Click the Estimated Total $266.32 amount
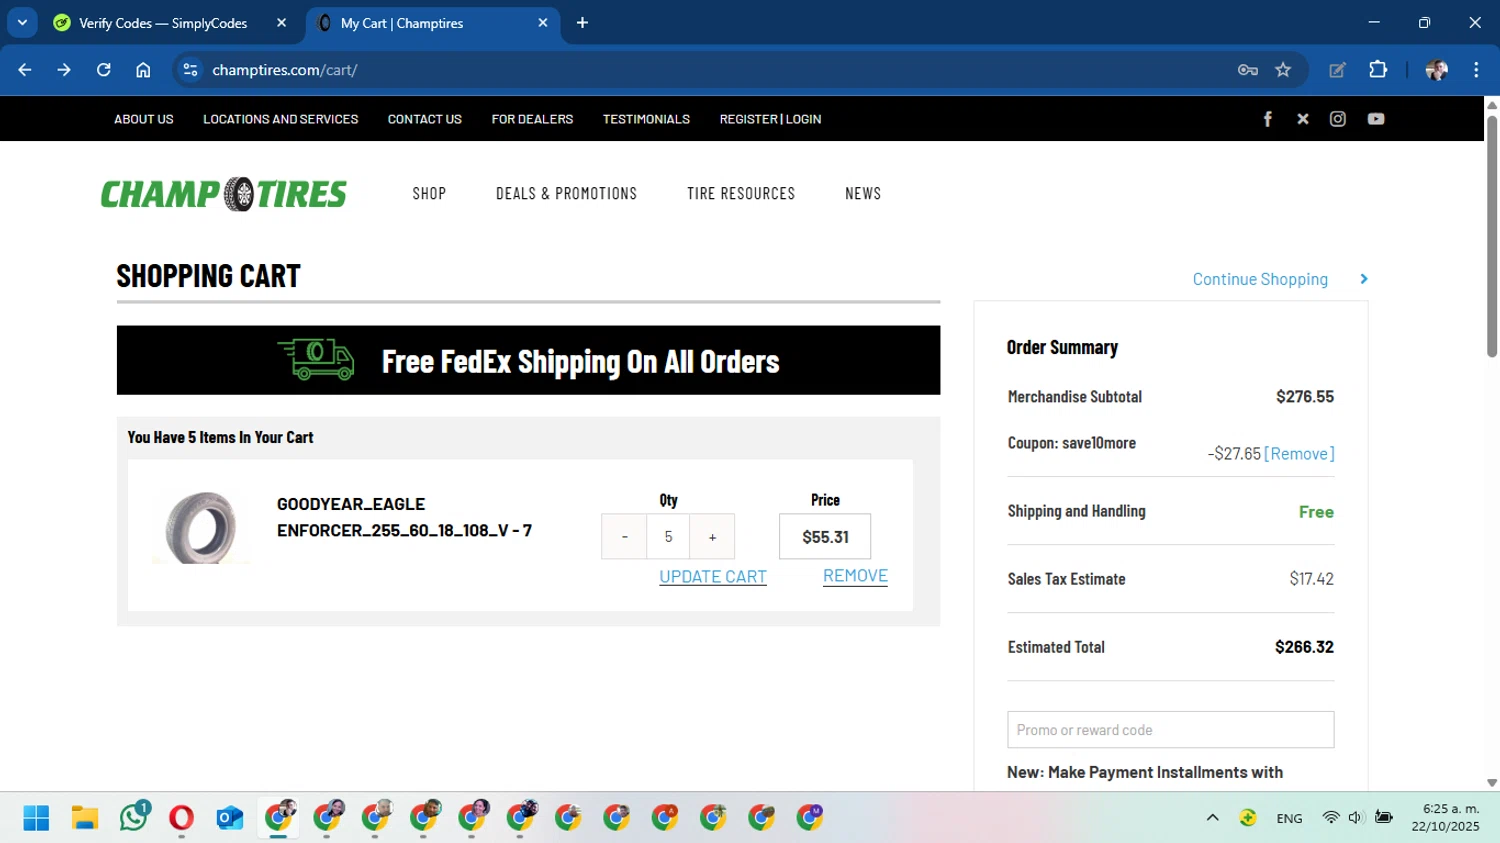This screenshot has height=843, width=1500. click(1304, 647)
